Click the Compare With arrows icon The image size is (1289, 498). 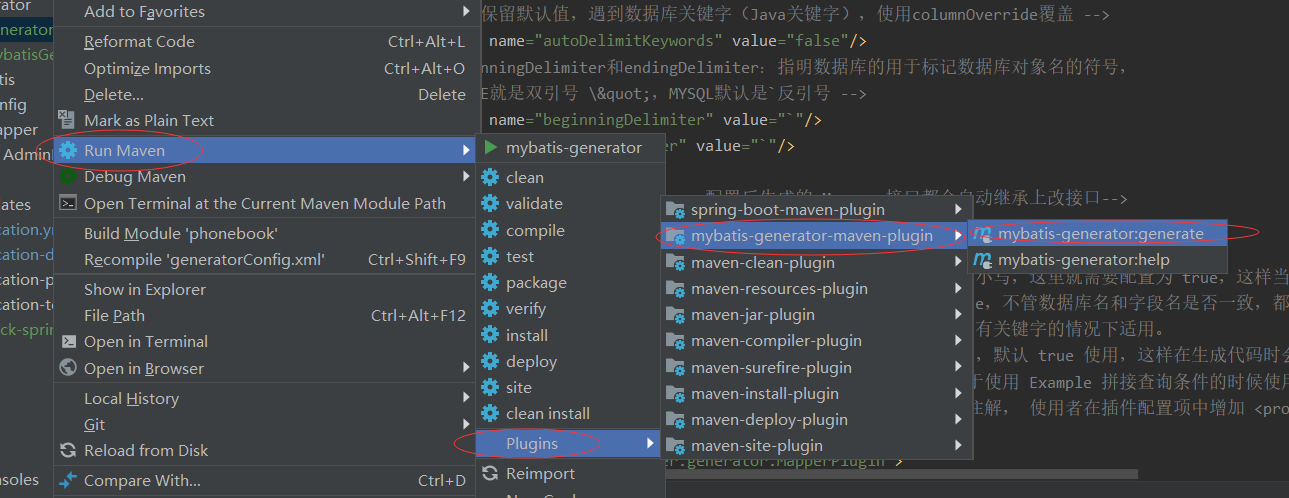pyautogui.click(x=68, y=480)
